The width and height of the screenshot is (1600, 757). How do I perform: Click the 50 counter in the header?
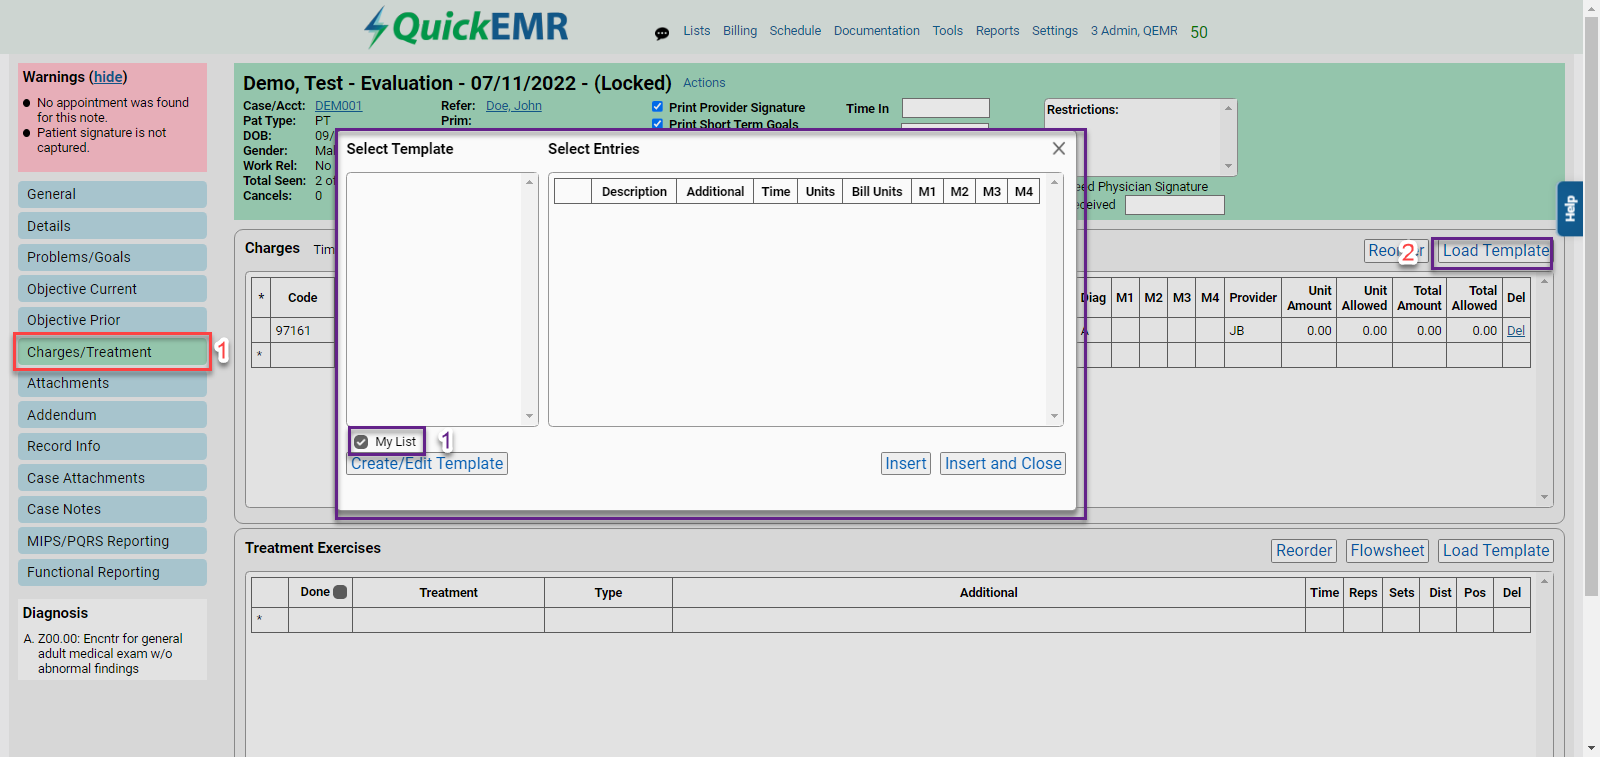coord(1199,32)
